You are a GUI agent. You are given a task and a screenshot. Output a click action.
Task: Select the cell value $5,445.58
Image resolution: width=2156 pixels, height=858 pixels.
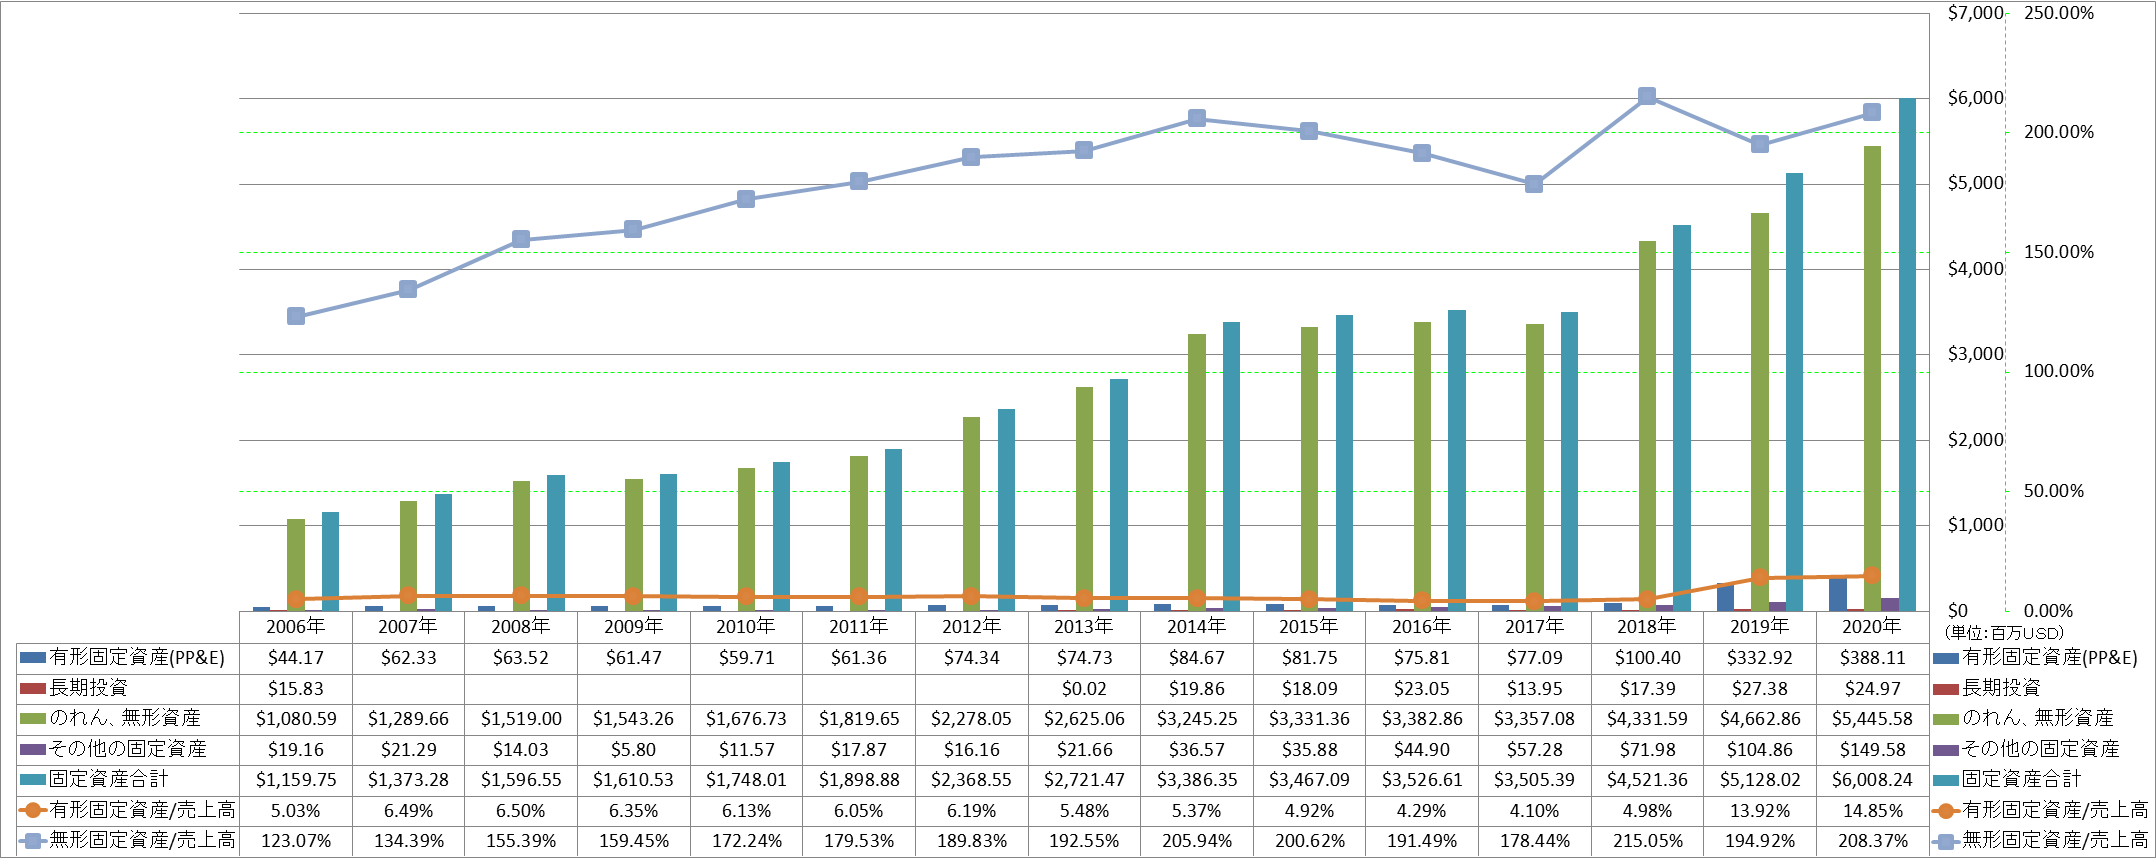(1872, 719)
